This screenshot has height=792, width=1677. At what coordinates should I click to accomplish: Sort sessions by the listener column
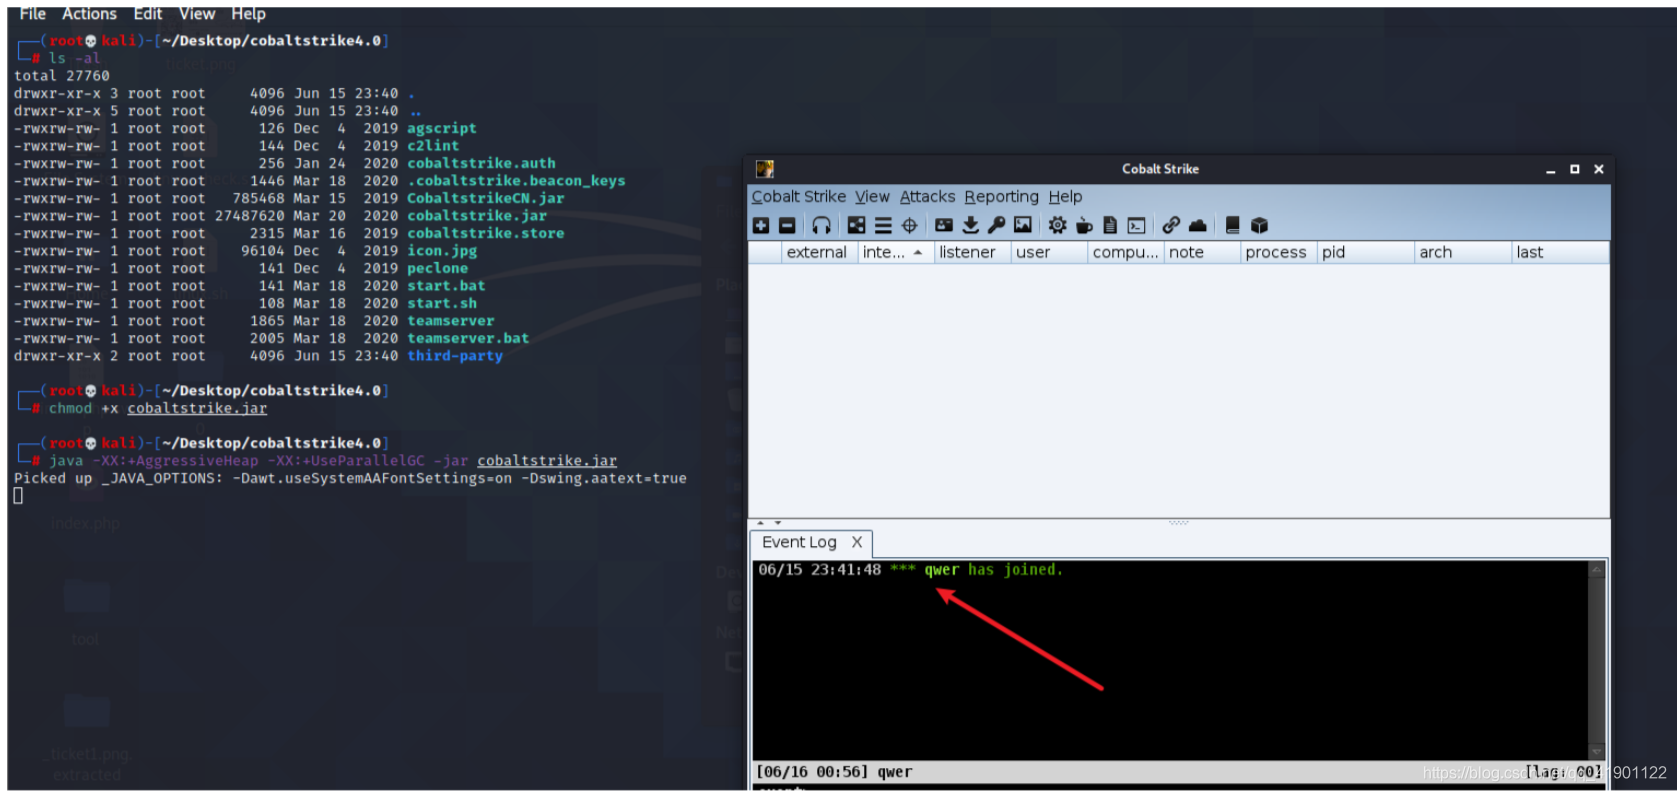pyautogui.click(x=972, y=253)
